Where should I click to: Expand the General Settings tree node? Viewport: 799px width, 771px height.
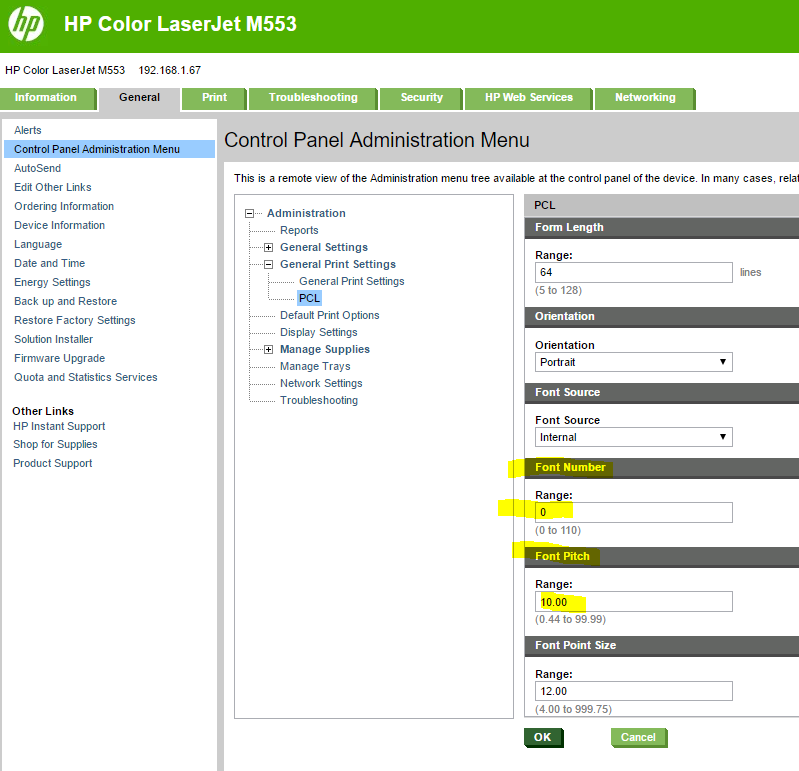click(268, 247)
